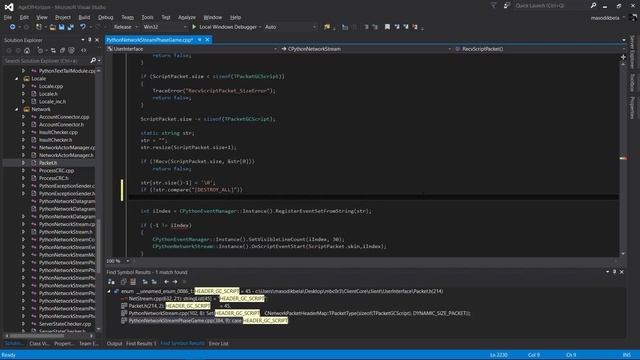
Task: Click the Undo toolbar icon
Action: coord(83,27)
